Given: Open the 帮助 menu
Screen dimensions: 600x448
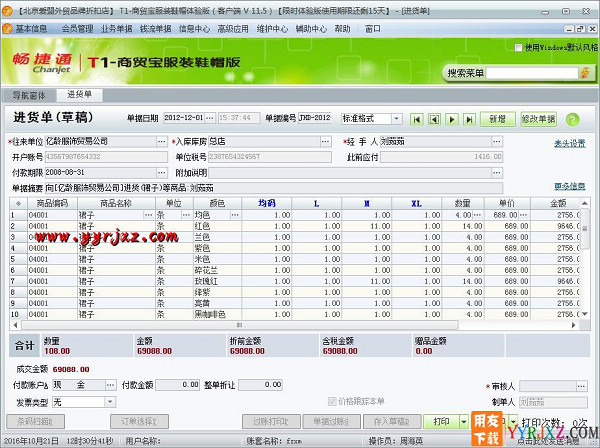Looking at the screenshot, I should click(x=342, y=29).
